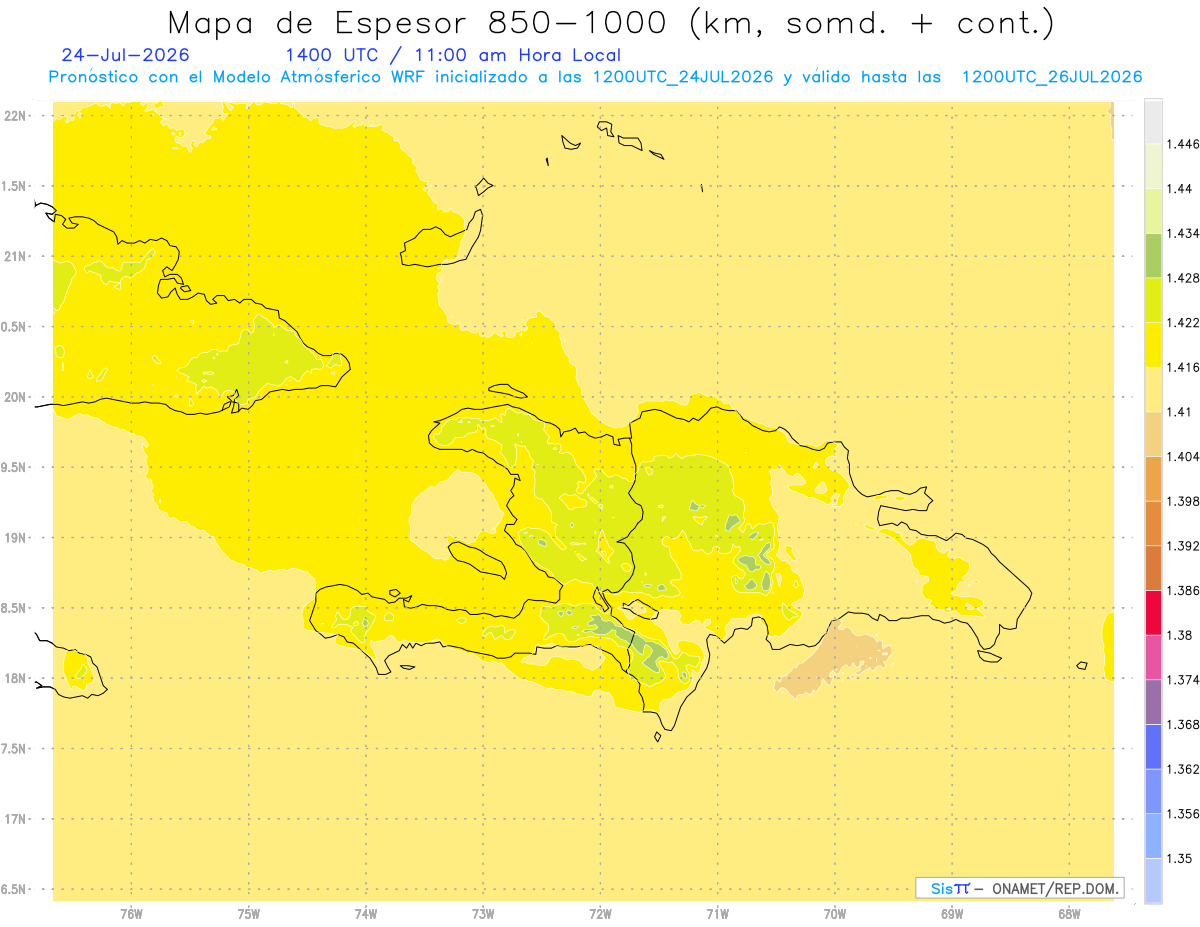Click the '17N' latitude label
This screenshot has height=927, width=1200.
coord(16,819)
